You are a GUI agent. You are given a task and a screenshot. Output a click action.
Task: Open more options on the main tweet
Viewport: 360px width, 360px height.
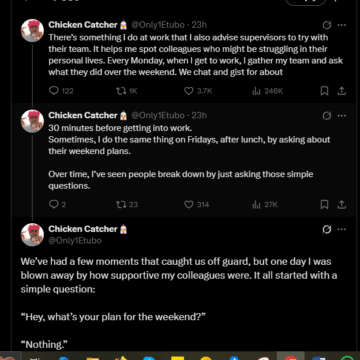coord(342,229)
